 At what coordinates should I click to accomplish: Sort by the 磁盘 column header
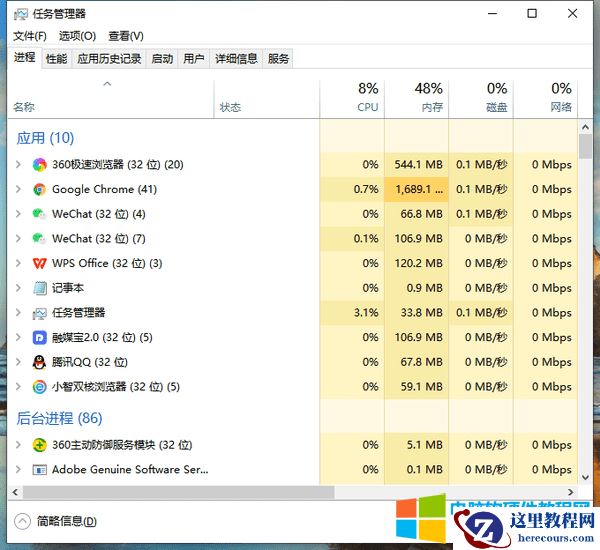click(481, 99)
